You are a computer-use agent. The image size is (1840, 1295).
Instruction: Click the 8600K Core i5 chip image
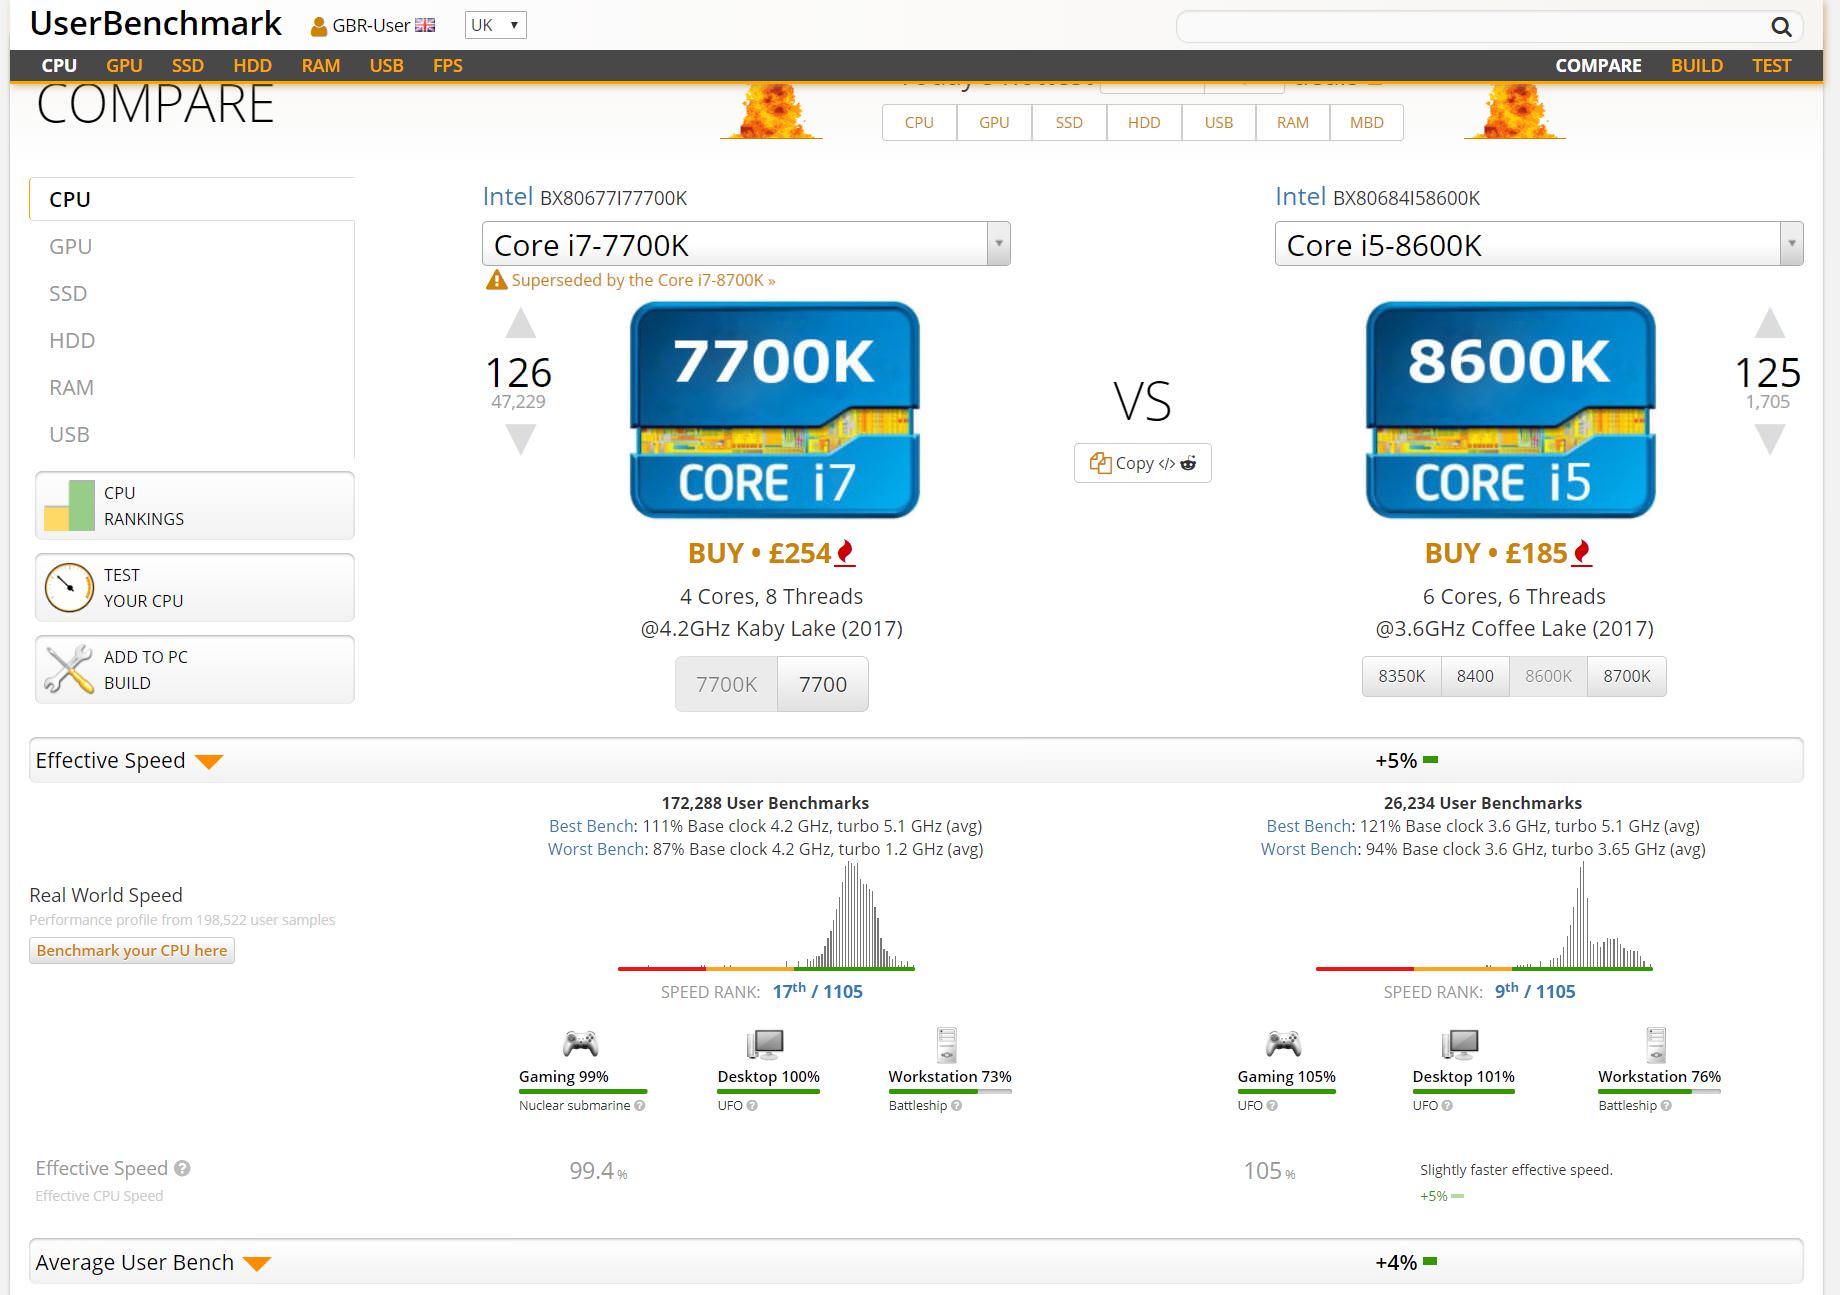(x=1510, y=410)
